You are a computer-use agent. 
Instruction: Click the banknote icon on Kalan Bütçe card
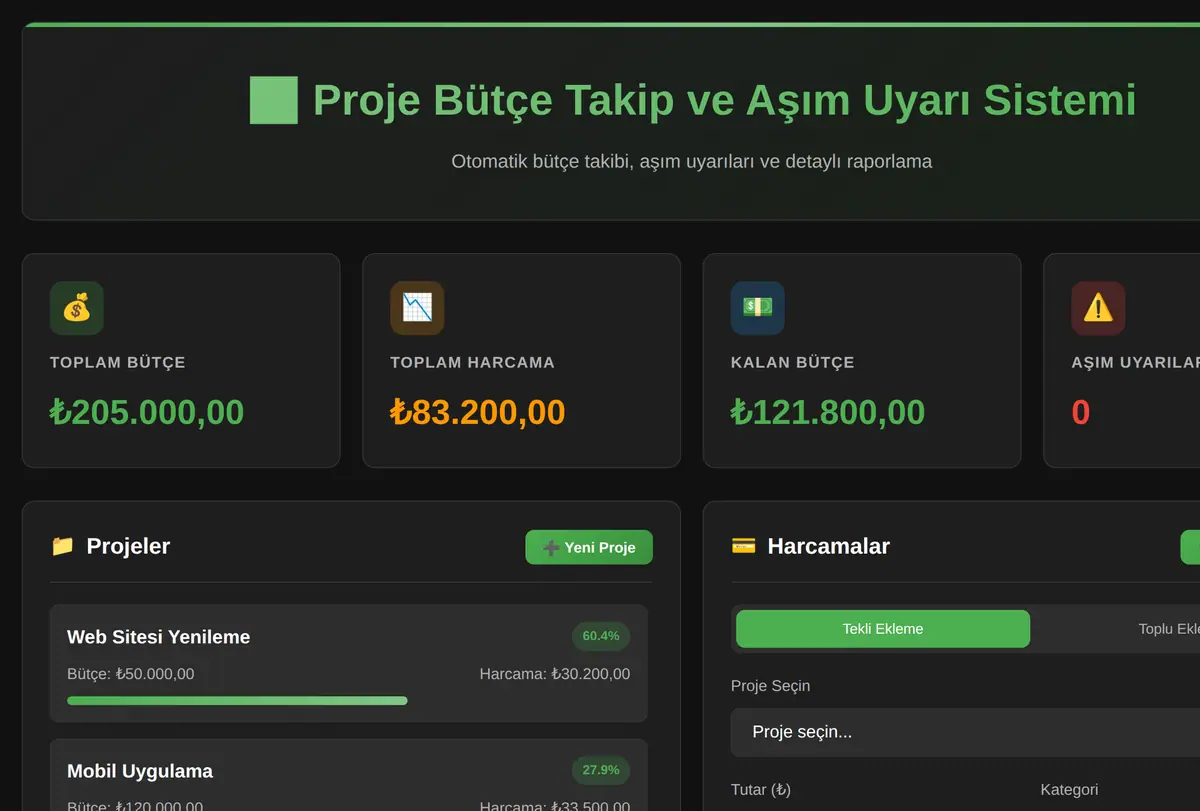(x=758, y=308)
